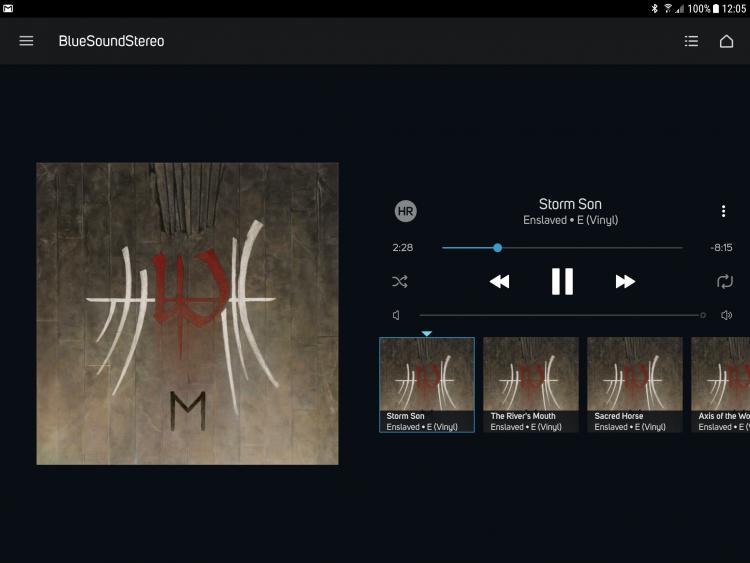The height and width of the screenshot is (563, 750).
Task: Tap the loud speaker volume icon
Action: [726, 315]
